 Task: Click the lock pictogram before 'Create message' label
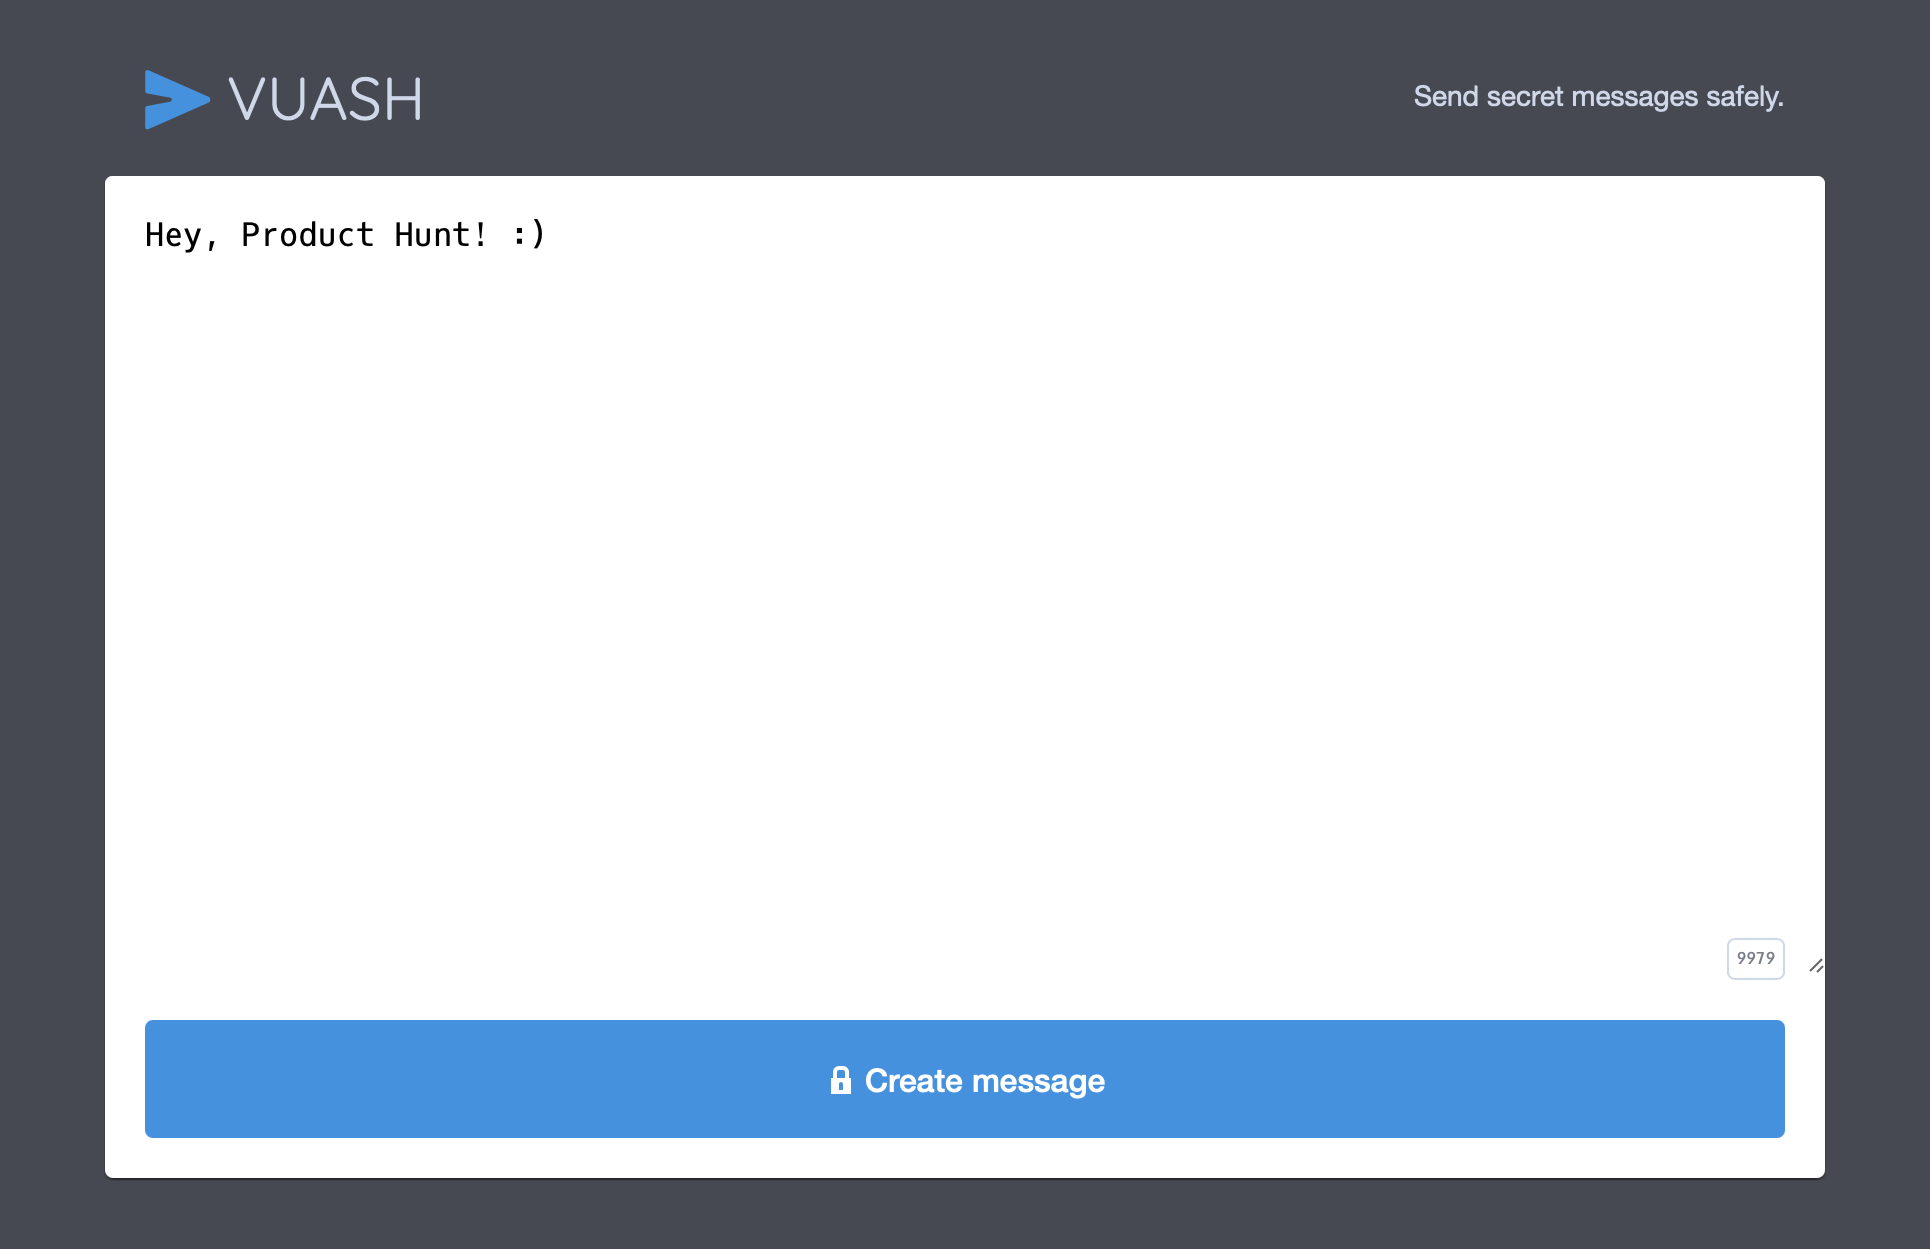pos(839,1080)
